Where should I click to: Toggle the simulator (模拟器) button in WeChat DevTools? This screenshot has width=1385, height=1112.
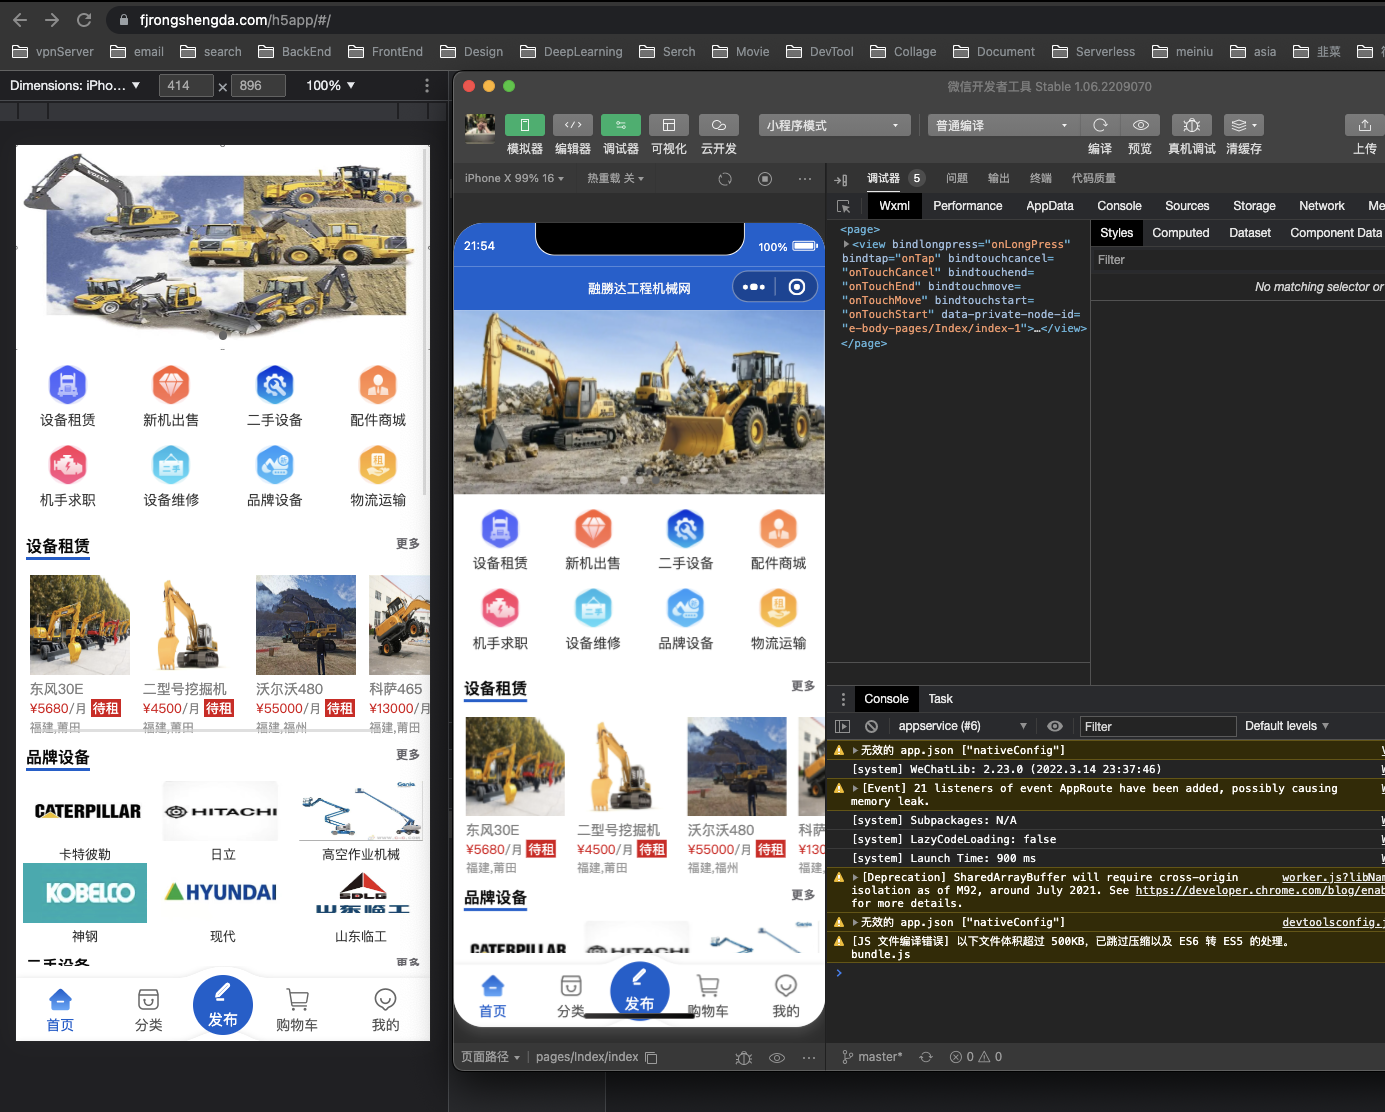(525, 125)
